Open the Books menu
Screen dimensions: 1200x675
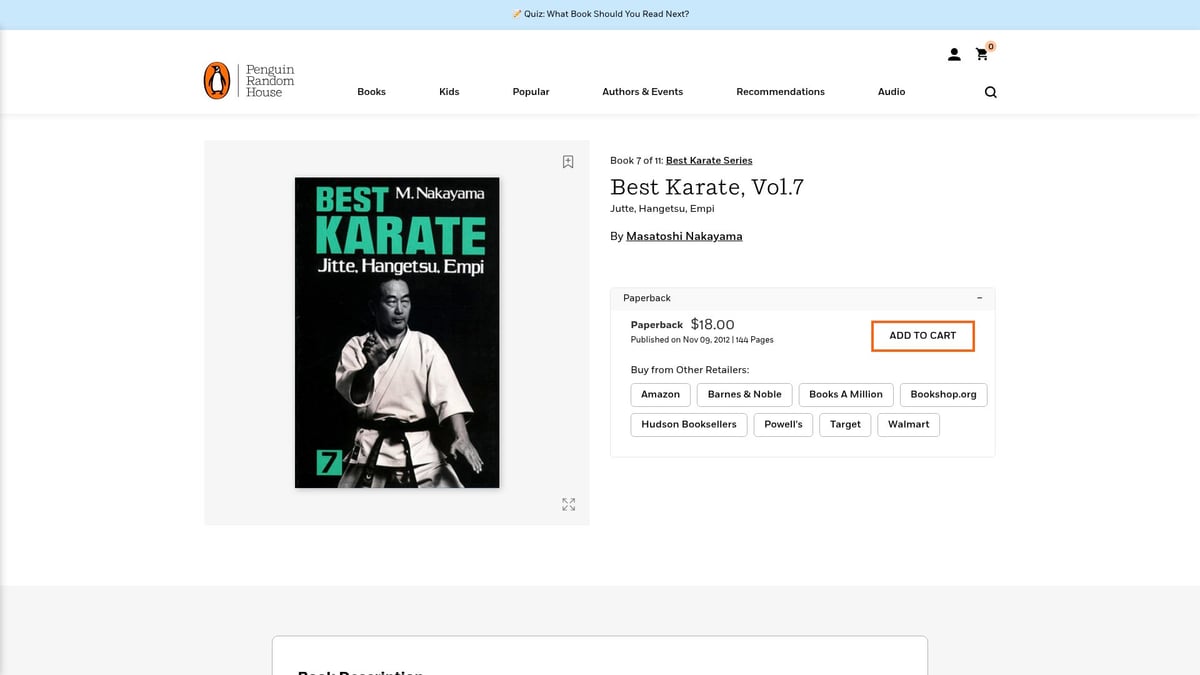pyautogui.click(x=371, y=92)
